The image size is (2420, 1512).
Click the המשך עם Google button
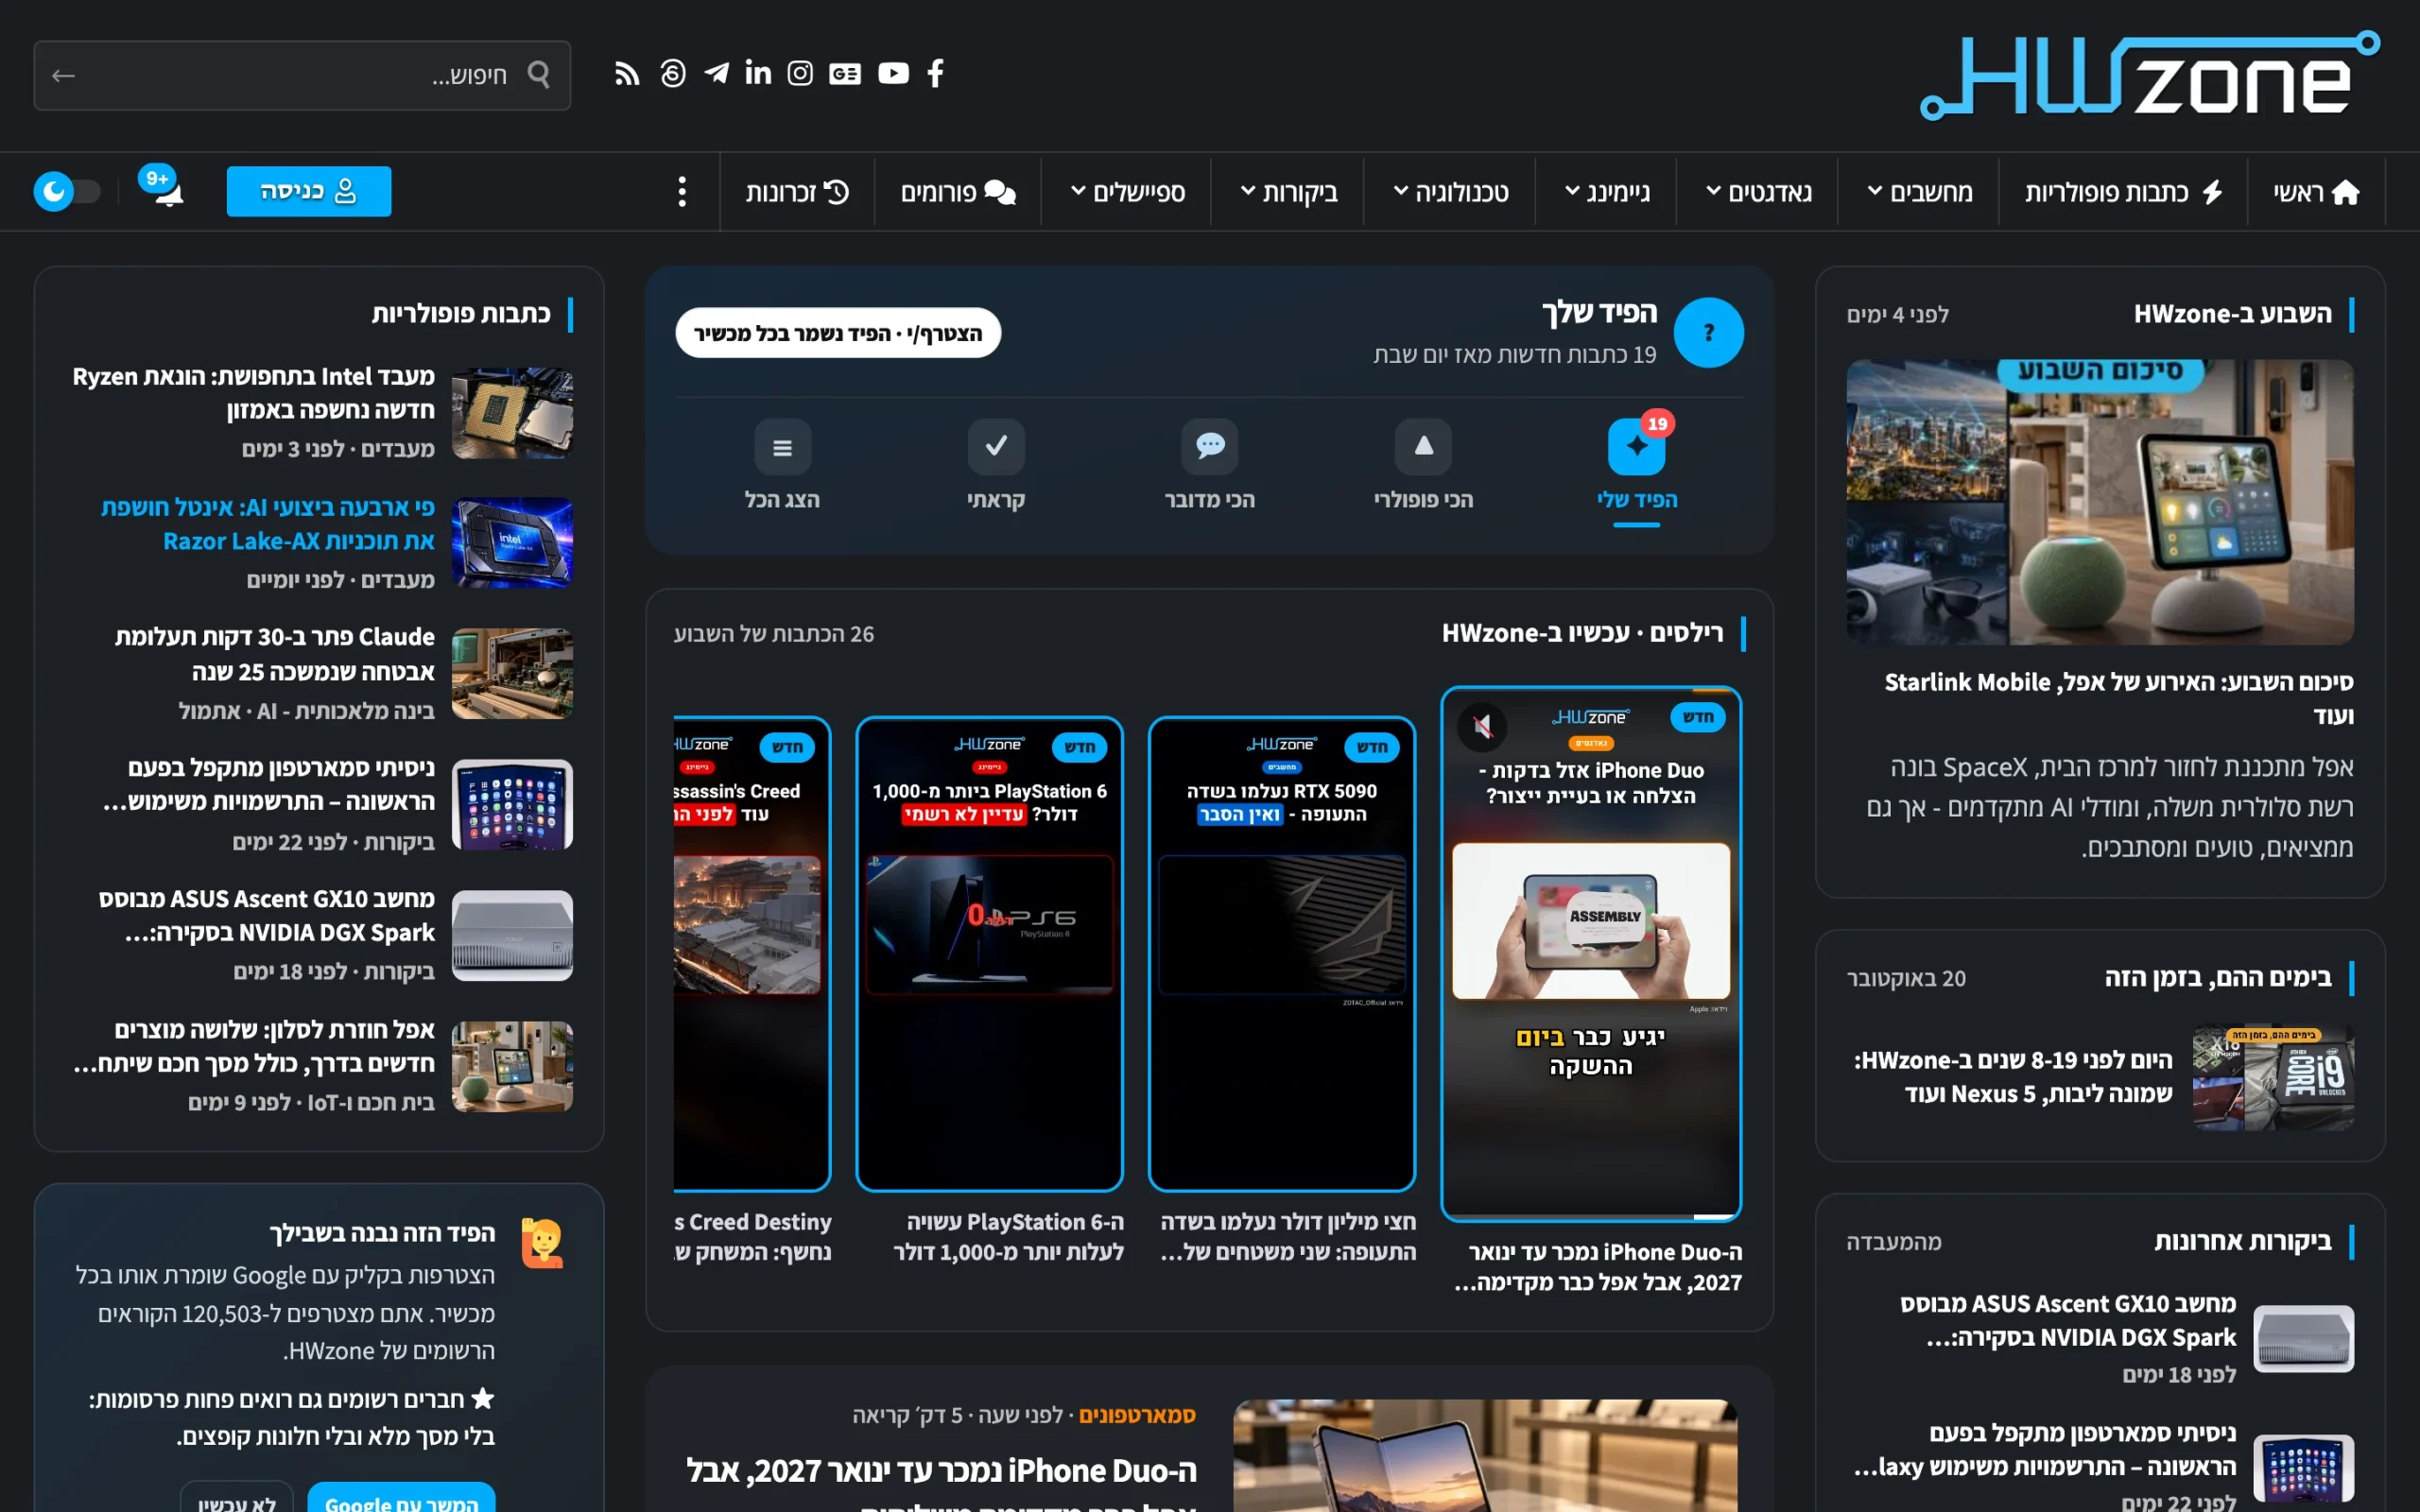click(x=401, y=1498)
